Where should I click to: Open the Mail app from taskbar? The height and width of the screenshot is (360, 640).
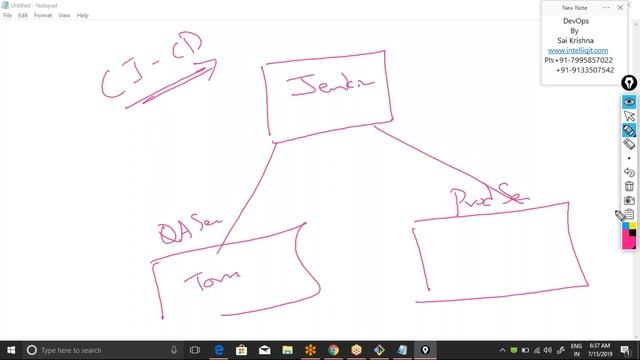point(264,350)
